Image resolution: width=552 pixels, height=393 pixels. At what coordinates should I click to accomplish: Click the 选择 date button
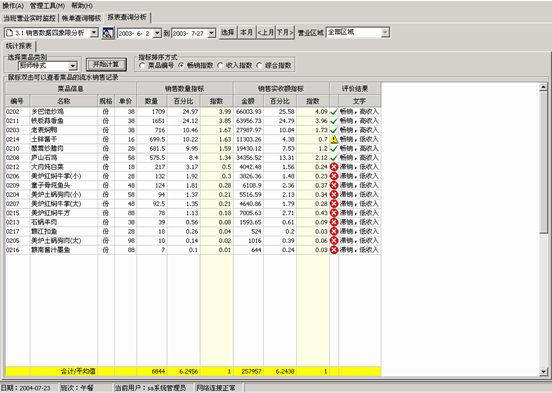(x=228, y=32)
